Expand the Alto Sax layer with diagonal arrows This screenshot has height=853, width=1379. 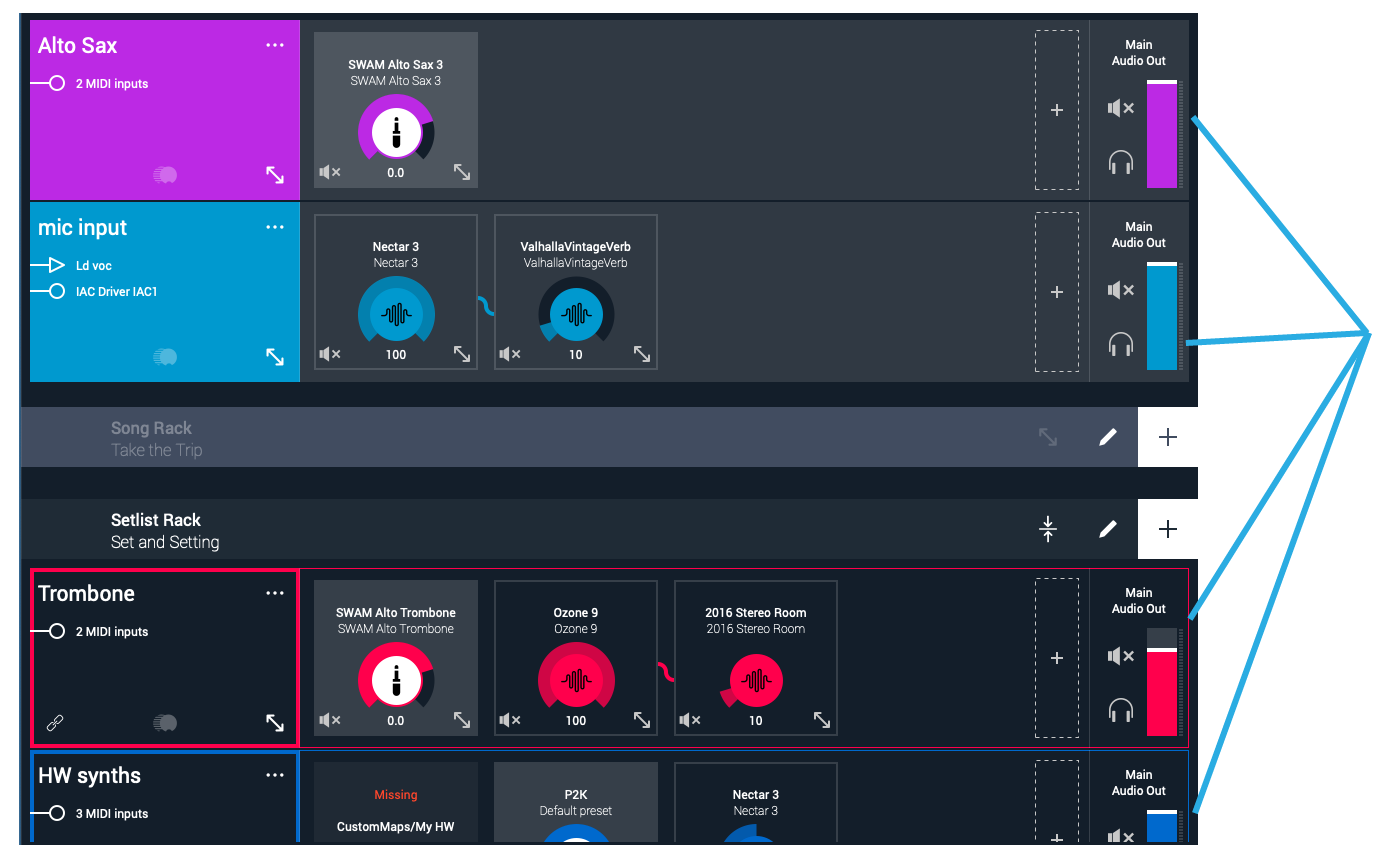click(x=275, y=175)
